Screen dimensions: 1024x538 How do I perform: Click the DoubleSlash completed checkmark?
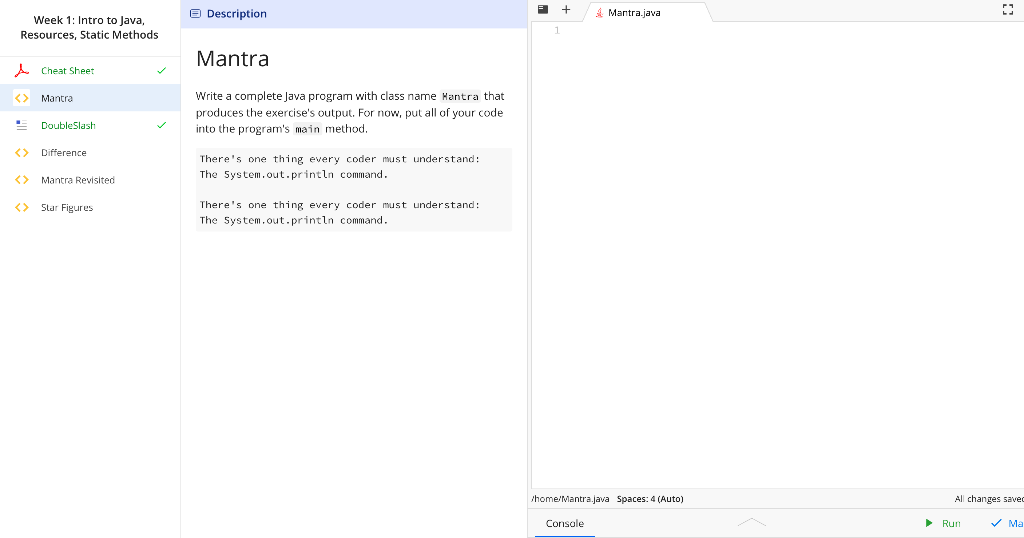click(x=161, y=125)
